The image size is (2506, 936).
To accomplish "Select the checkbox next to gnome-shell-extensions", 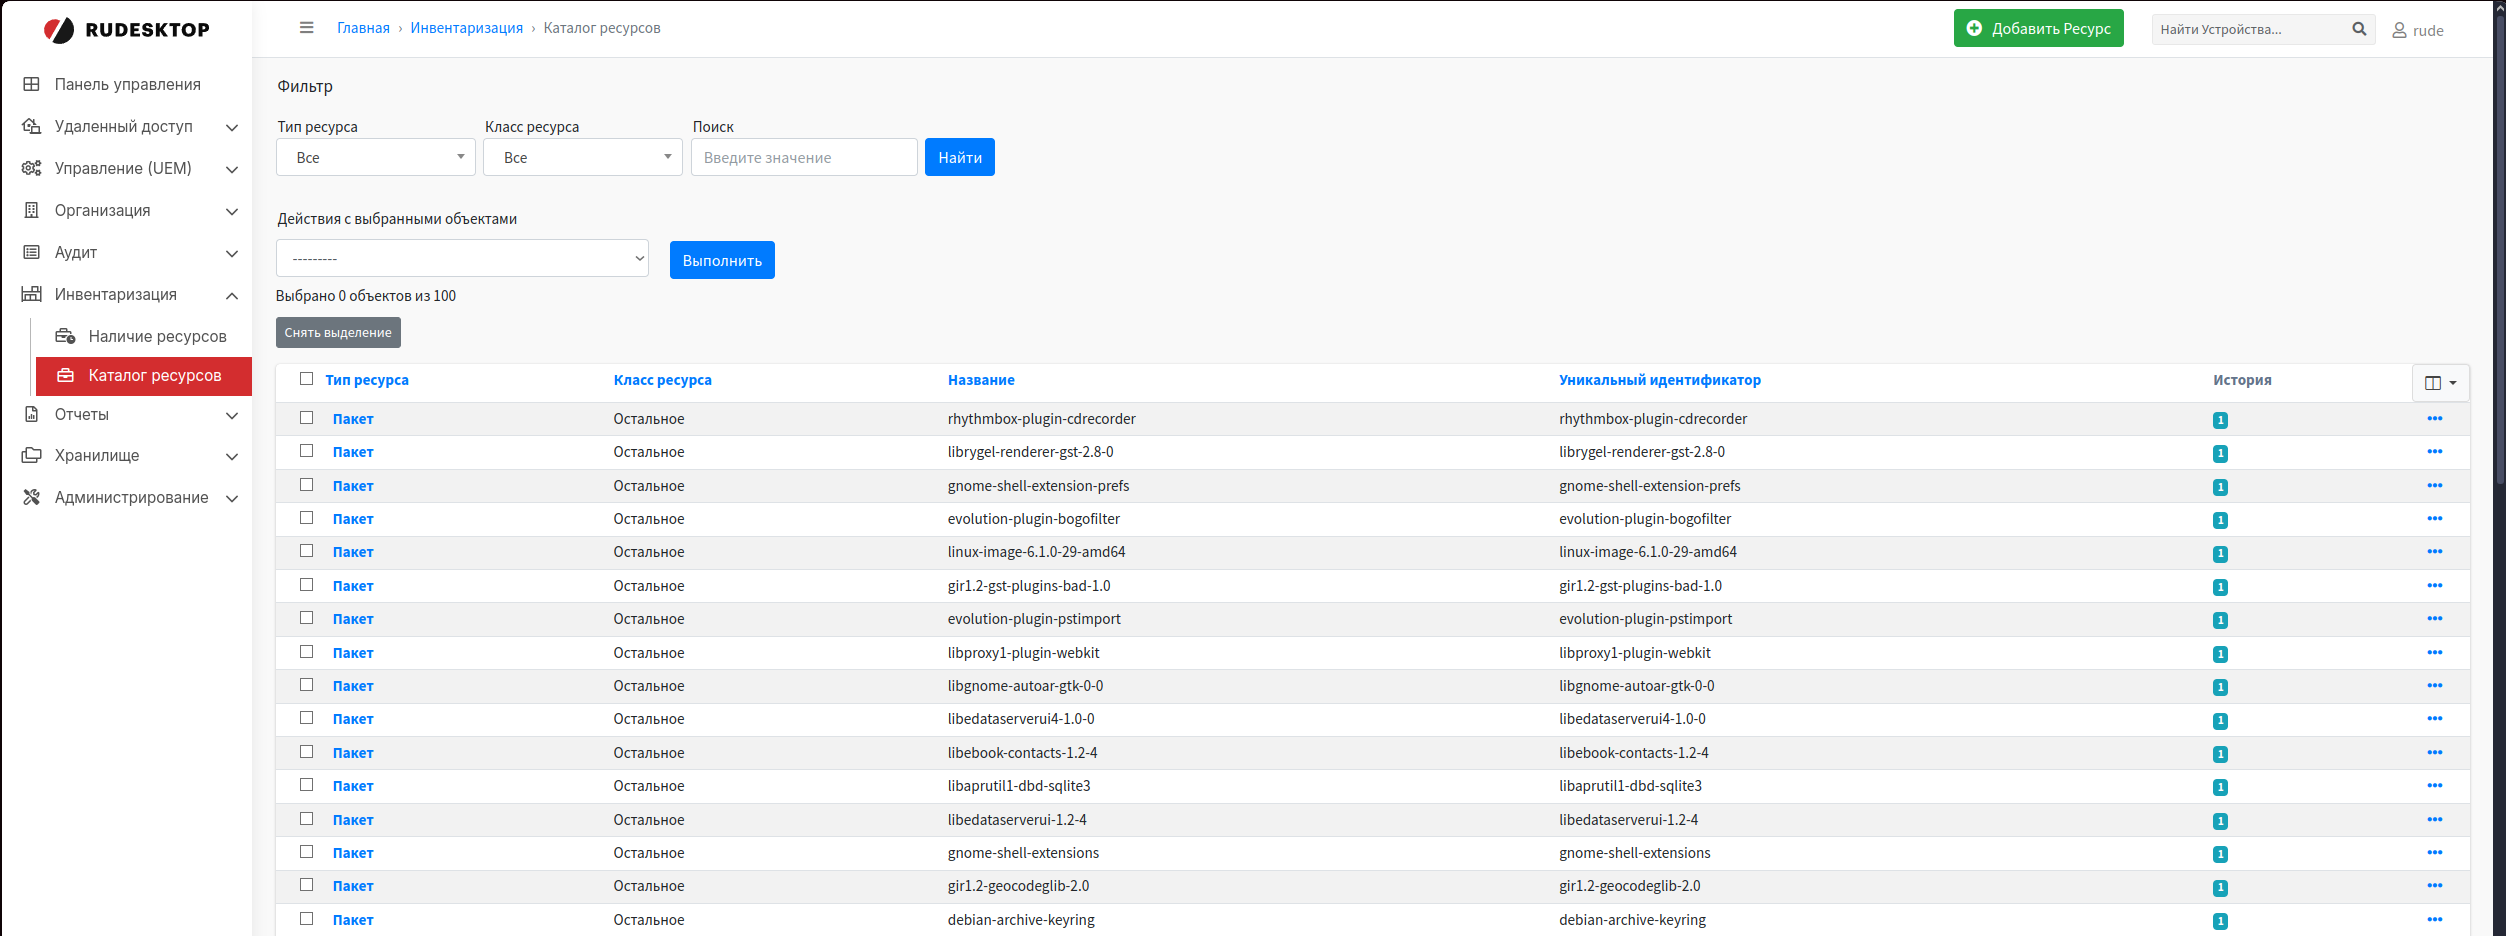I will (x=306, y=851).
